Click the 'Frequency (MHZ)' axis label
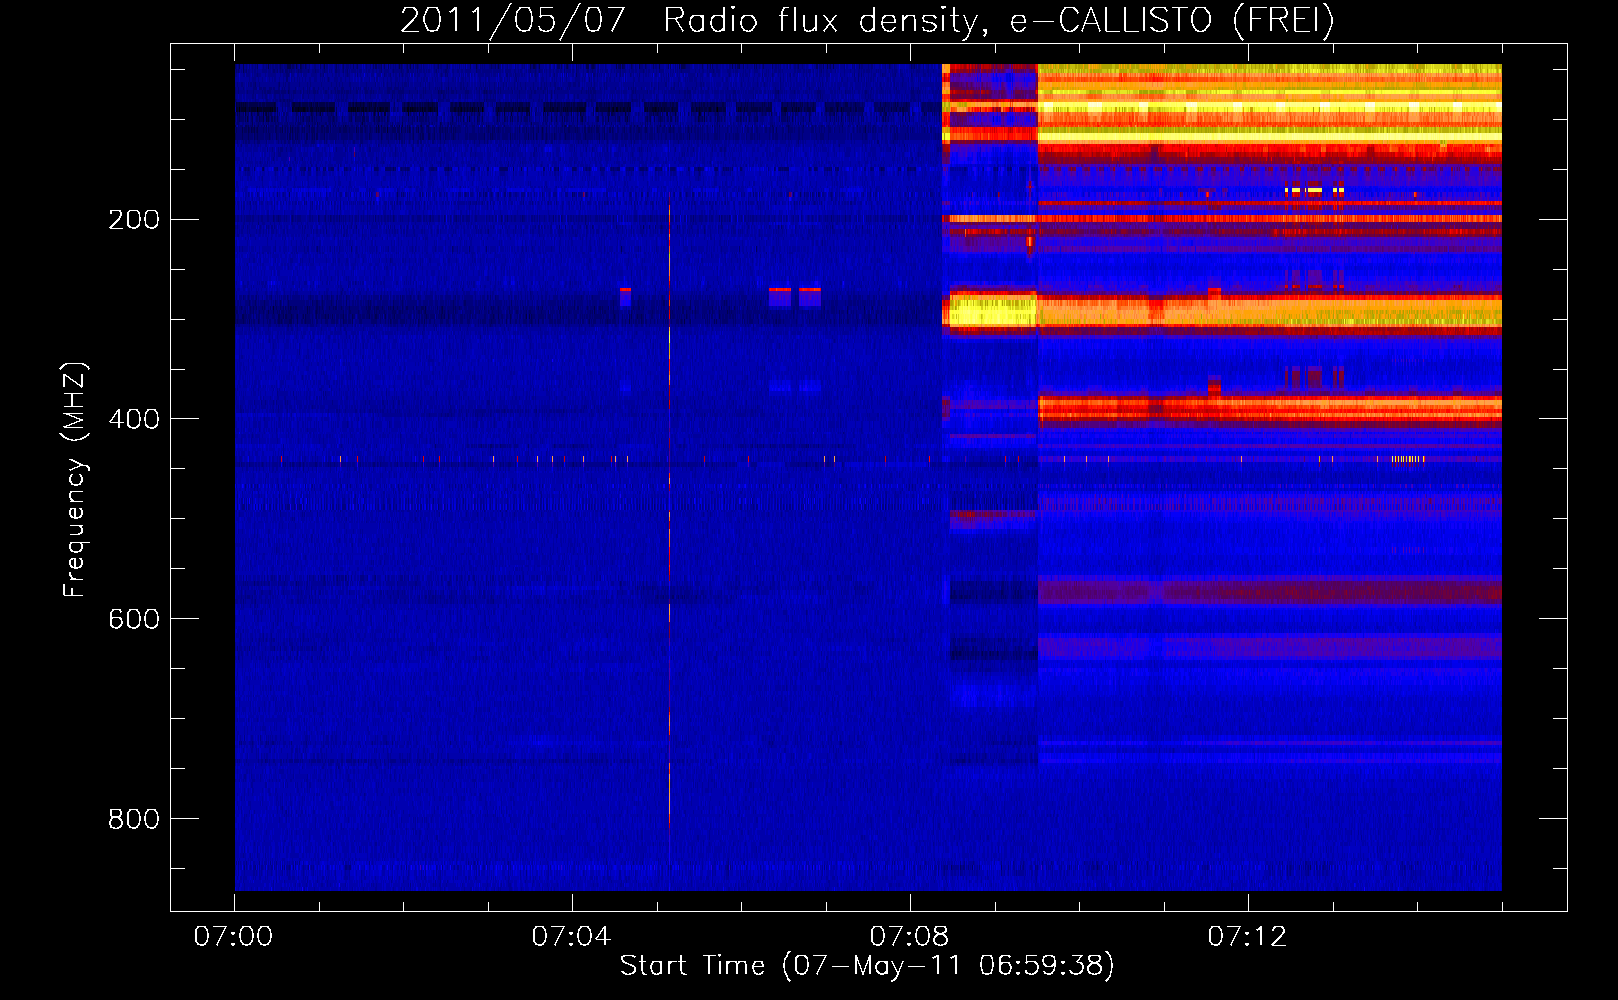The height and width of the screenshot is (1000, 1618). [x=75, y=480]
